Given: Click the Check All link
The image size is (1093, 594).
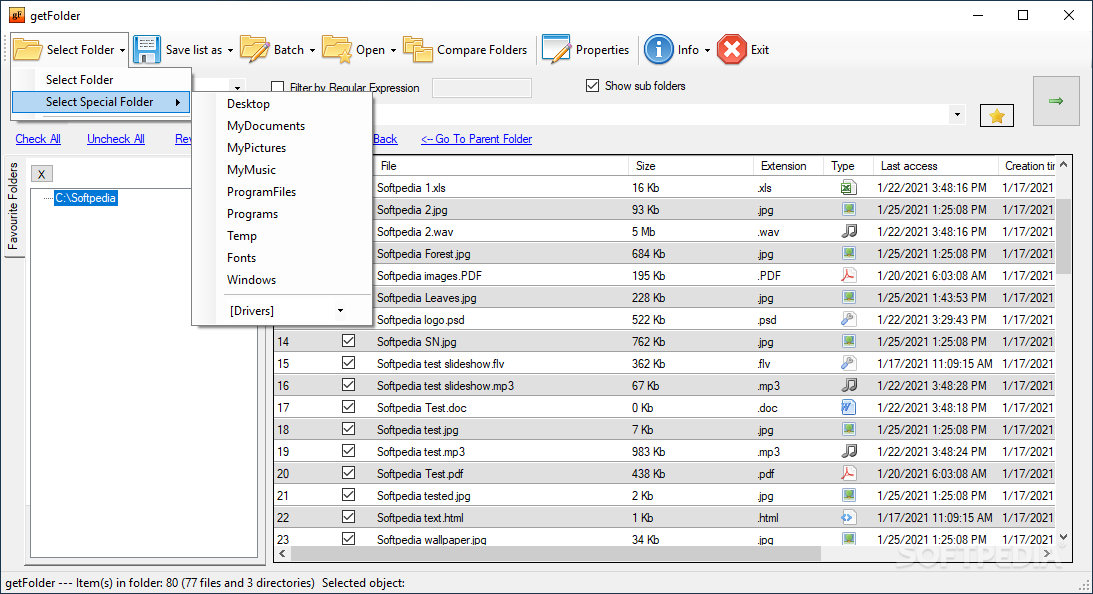Looking at the screenshot, I should [38, 139].
